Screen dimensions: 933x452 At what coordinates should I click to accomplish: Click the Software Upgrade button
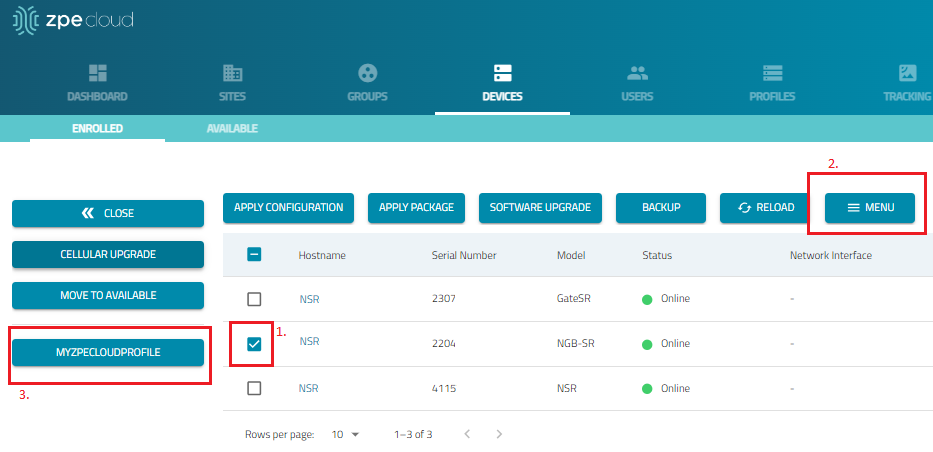pyautogui.click(x=540, y=208)
